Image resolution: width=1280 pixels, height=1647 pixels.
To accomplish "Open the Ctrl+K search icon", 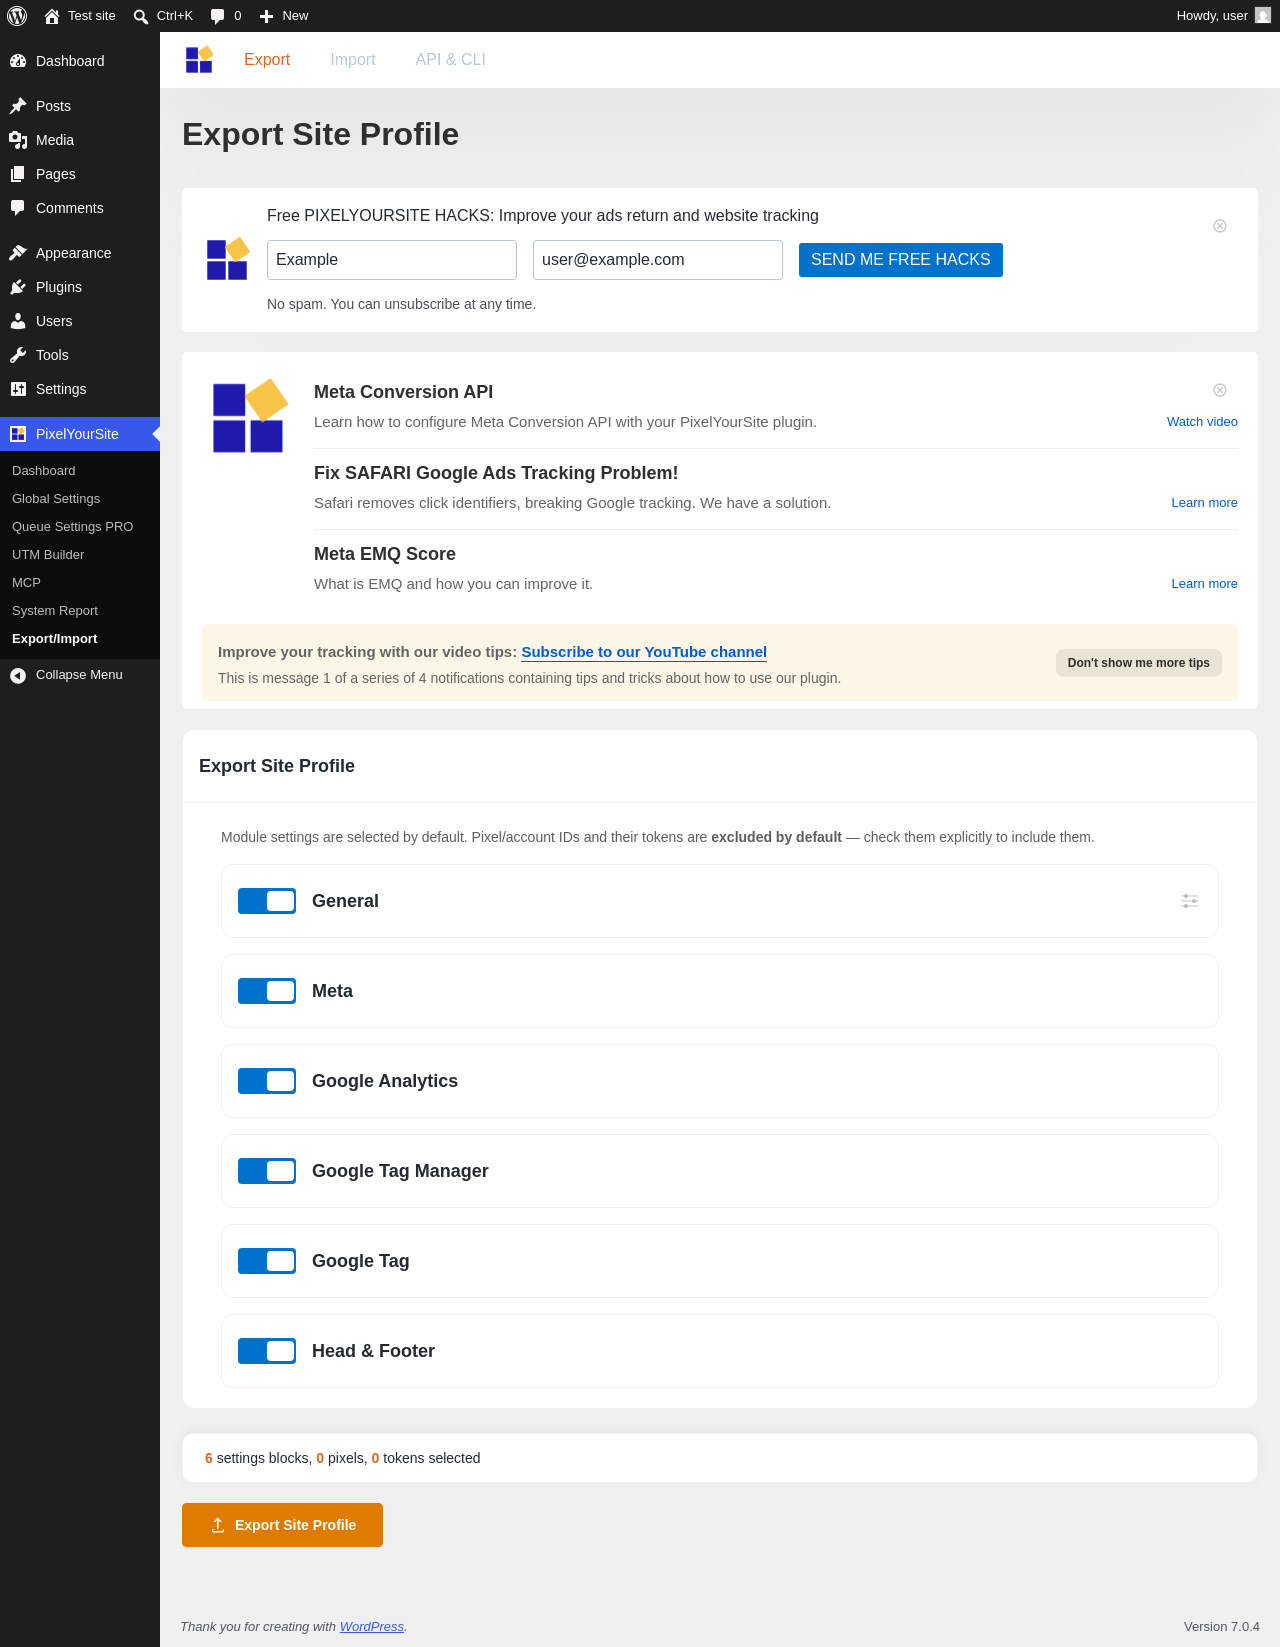I will click(x=141, y=16).
